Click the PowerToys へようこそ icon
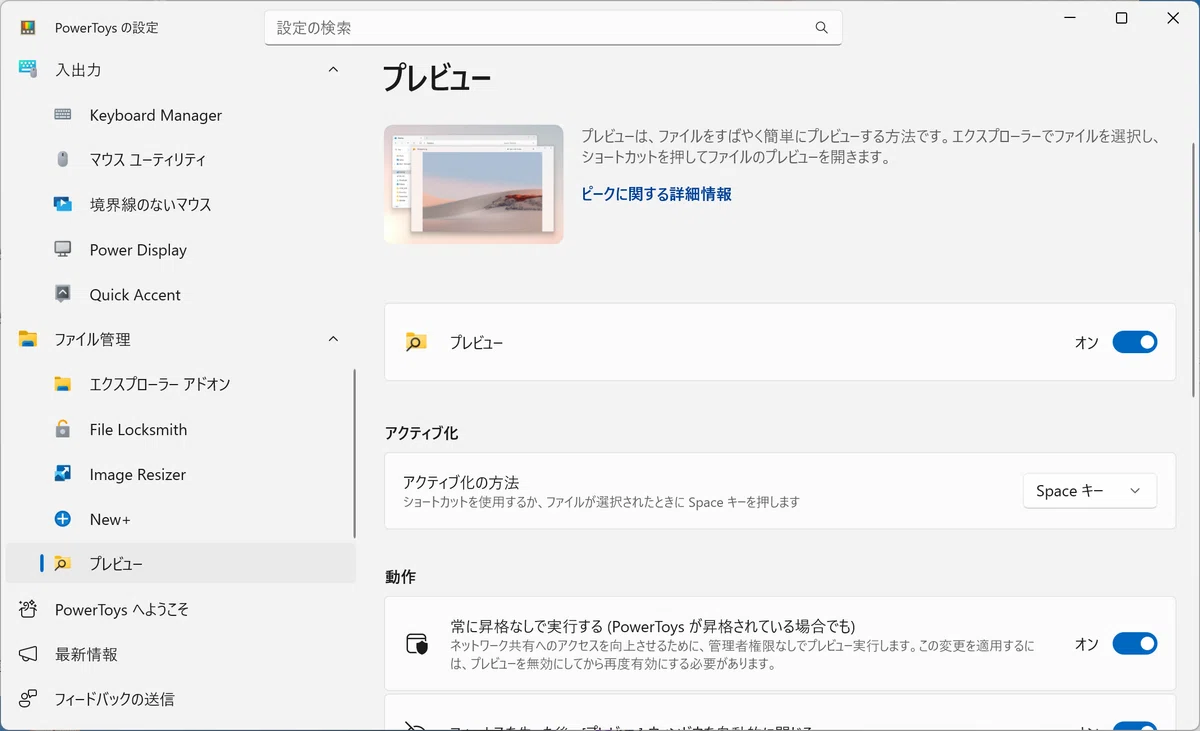1200x731 pixels. point(28,609)
